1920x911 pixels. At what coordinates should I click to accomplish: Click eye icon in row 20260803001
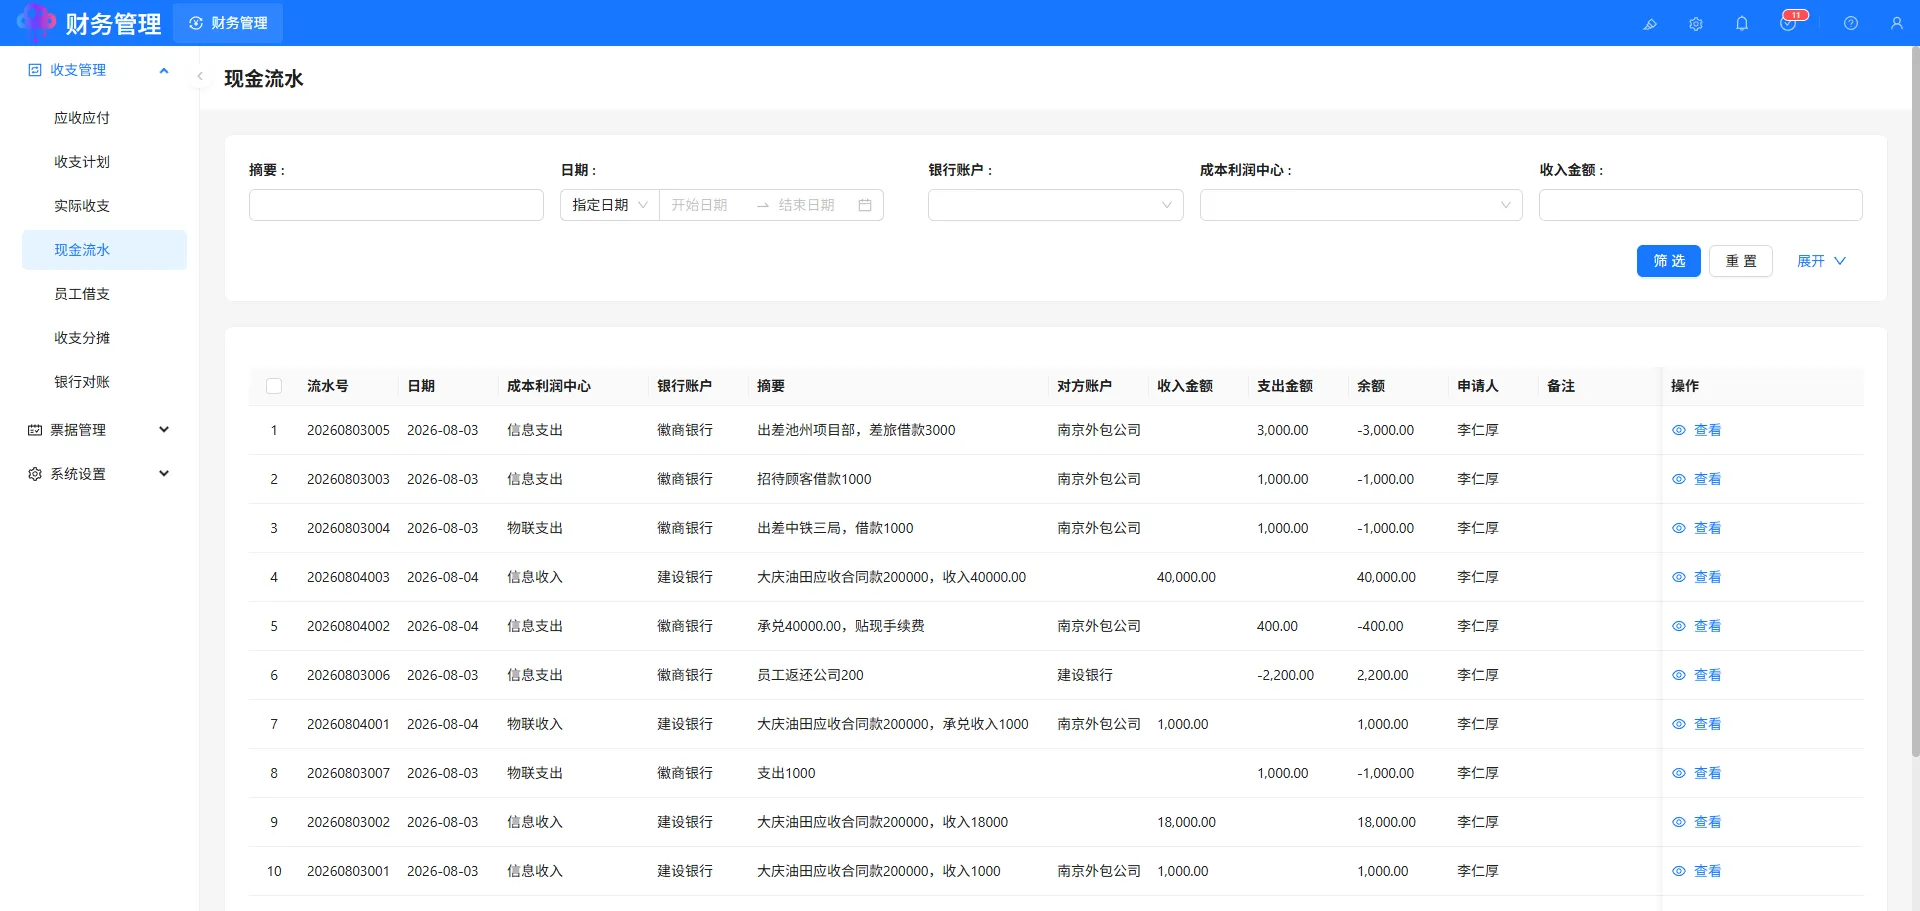tap(1679, 871)
